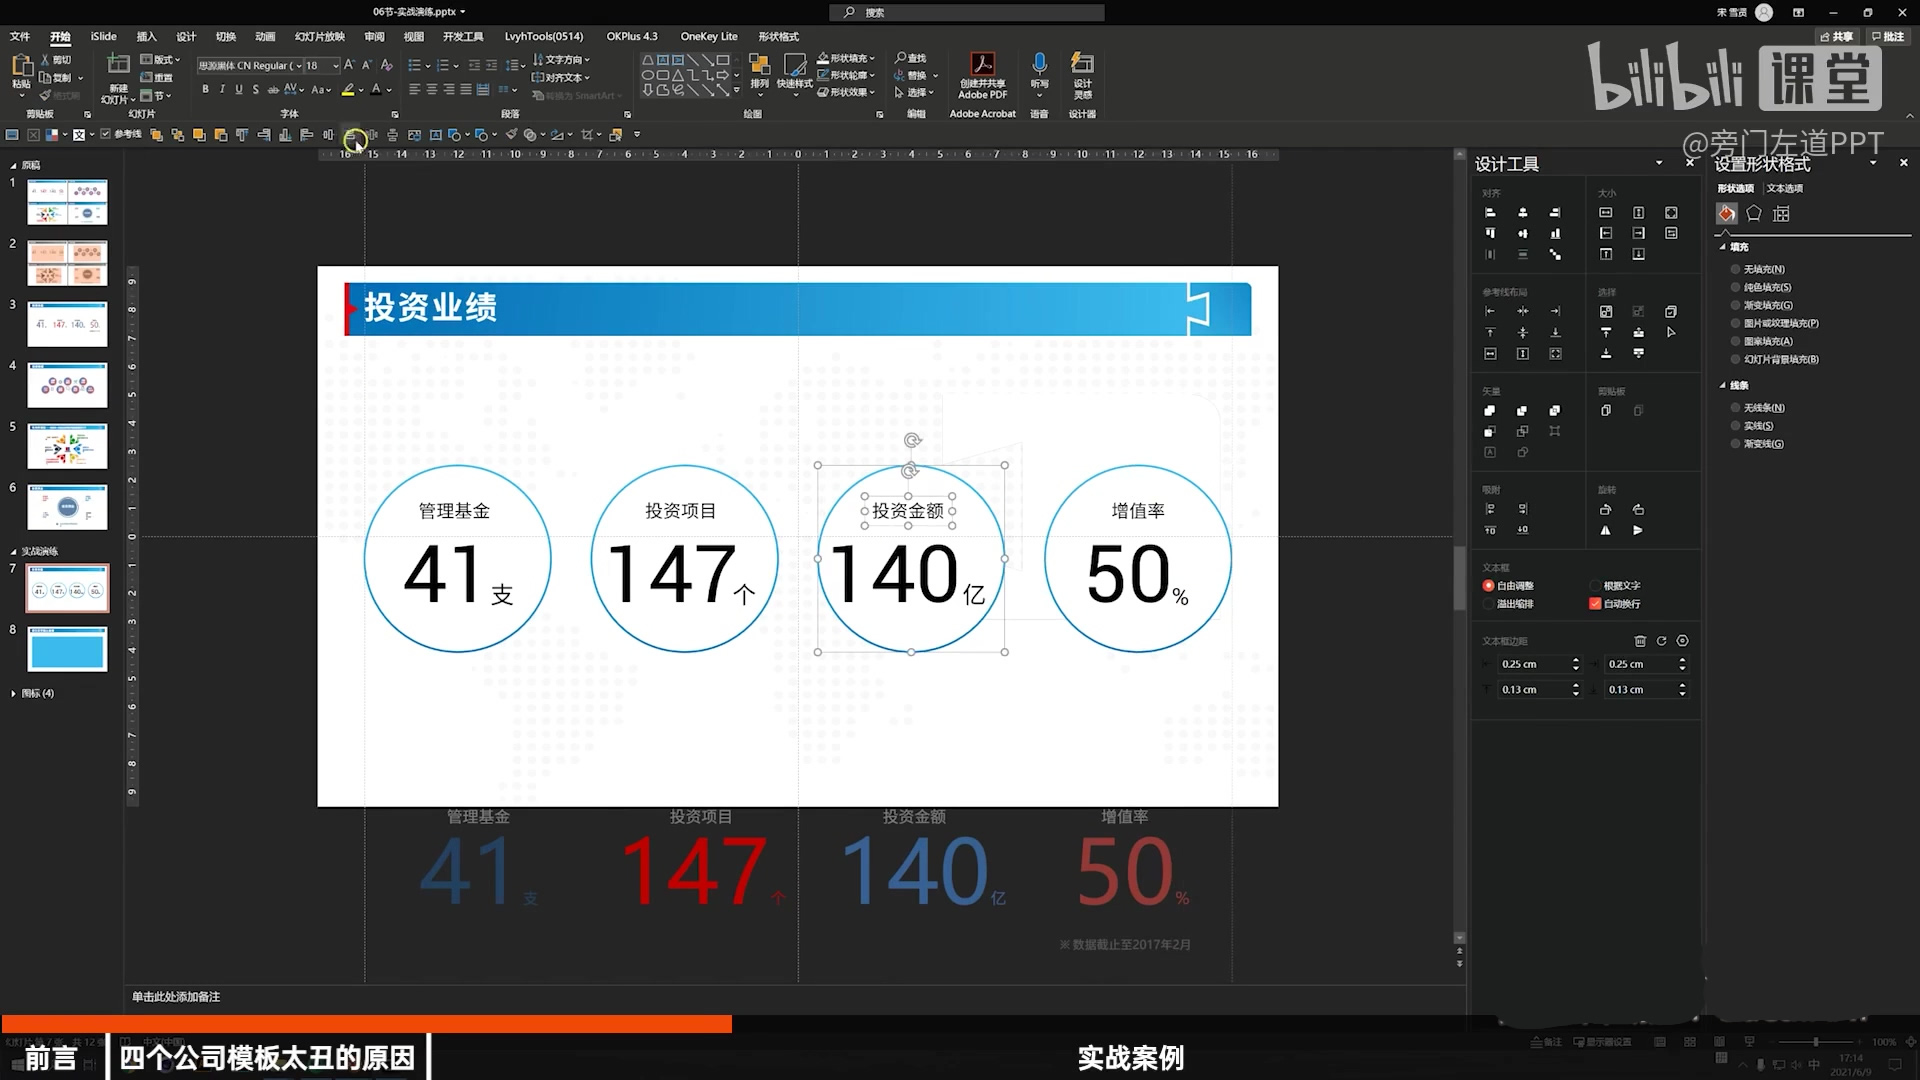Viewport: 1920px width, 1080px height.
Task: Open the 设计灵感 Designer icon
Action: coord(1082,64)
